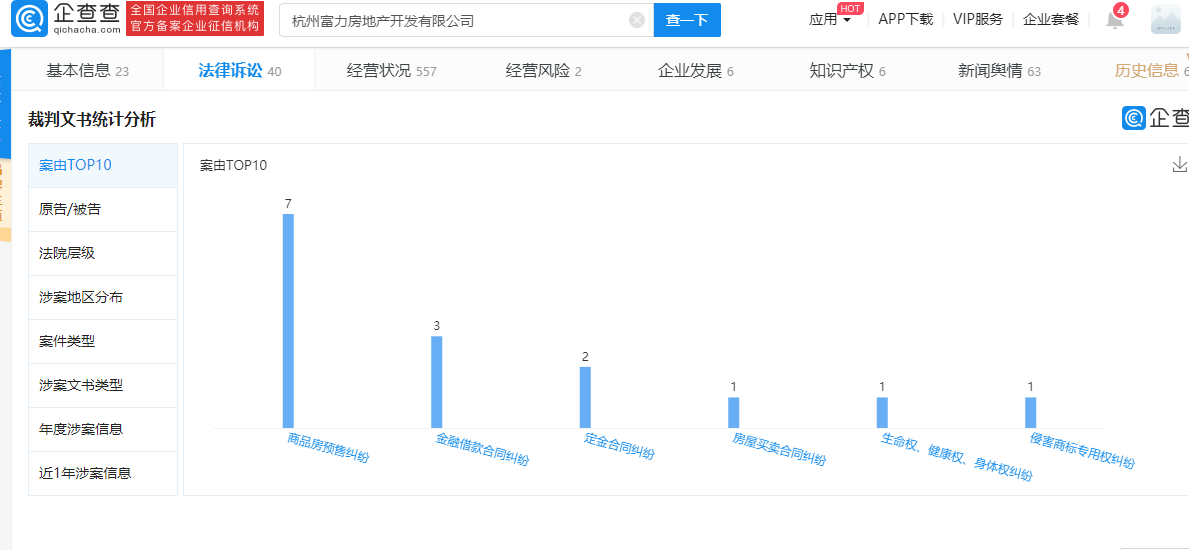Select 法院层级 statistics view
Screen dimensions: 1189x550
pos(67,253)
